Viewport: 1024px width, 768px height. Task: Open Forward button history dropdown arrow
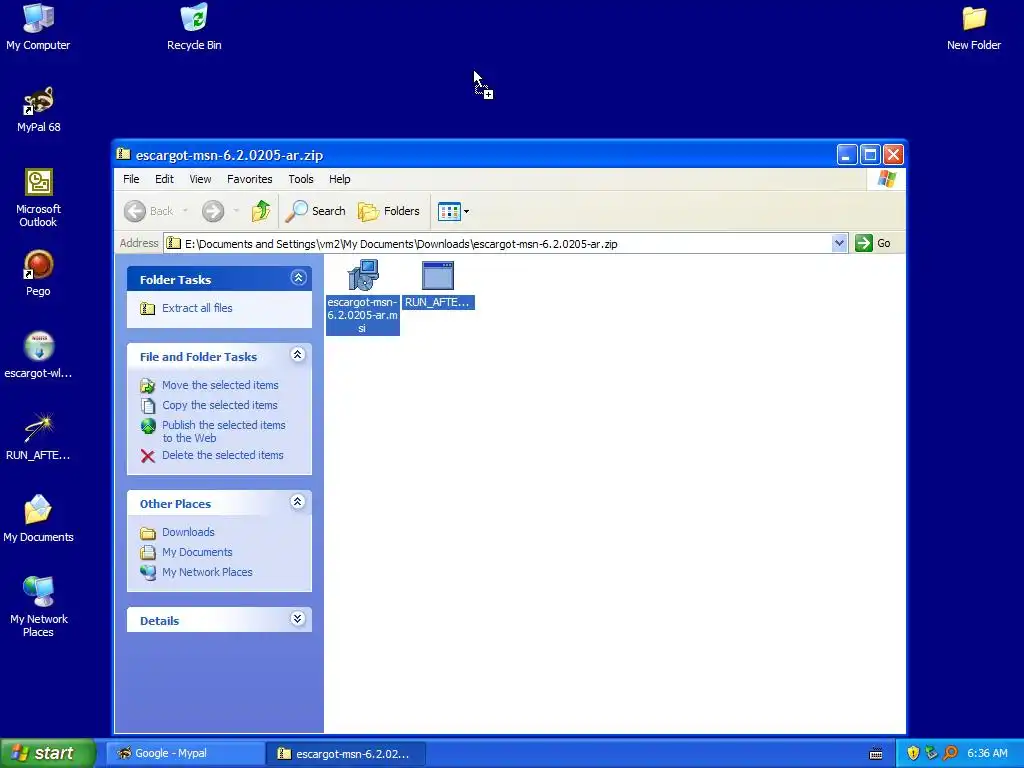(x=236, y=211)
